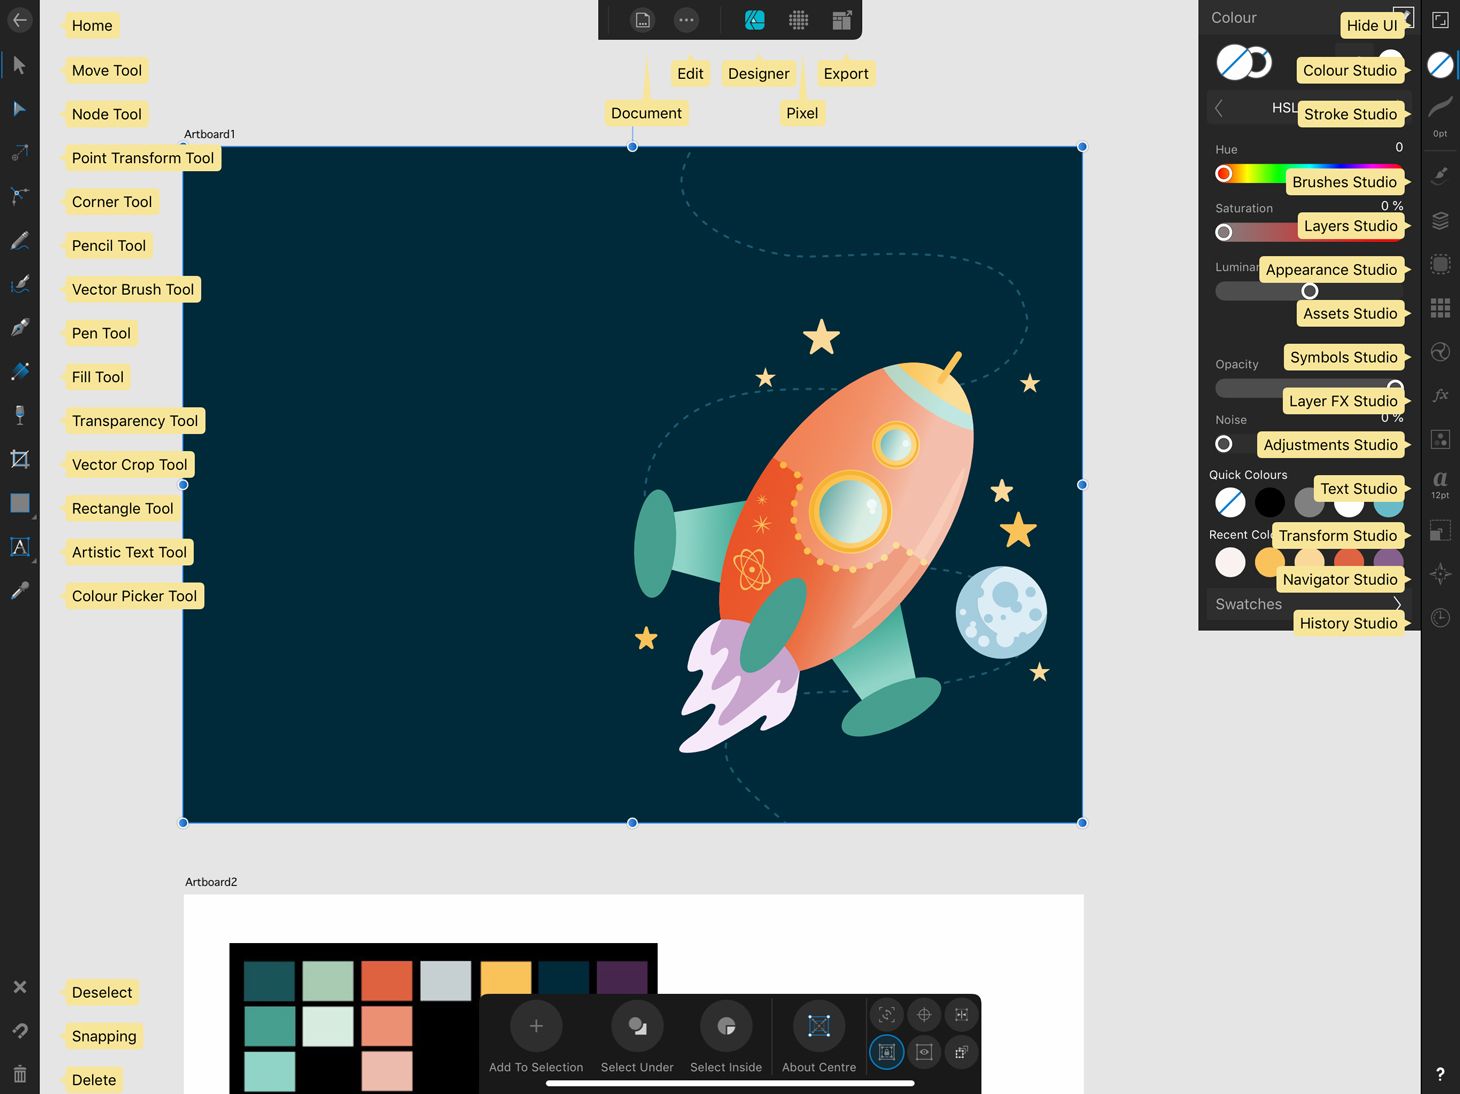Switch to the Pixel persona
The width and height of the screenshot is (1460, 1094).
(x=798, y=19)
